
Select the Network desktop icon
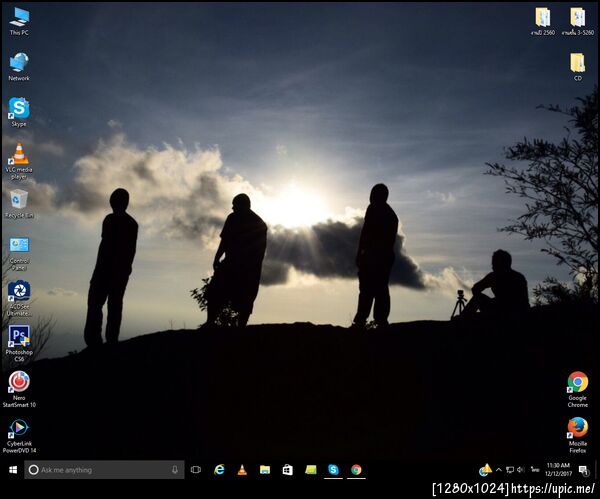click(x=19, y=67)
